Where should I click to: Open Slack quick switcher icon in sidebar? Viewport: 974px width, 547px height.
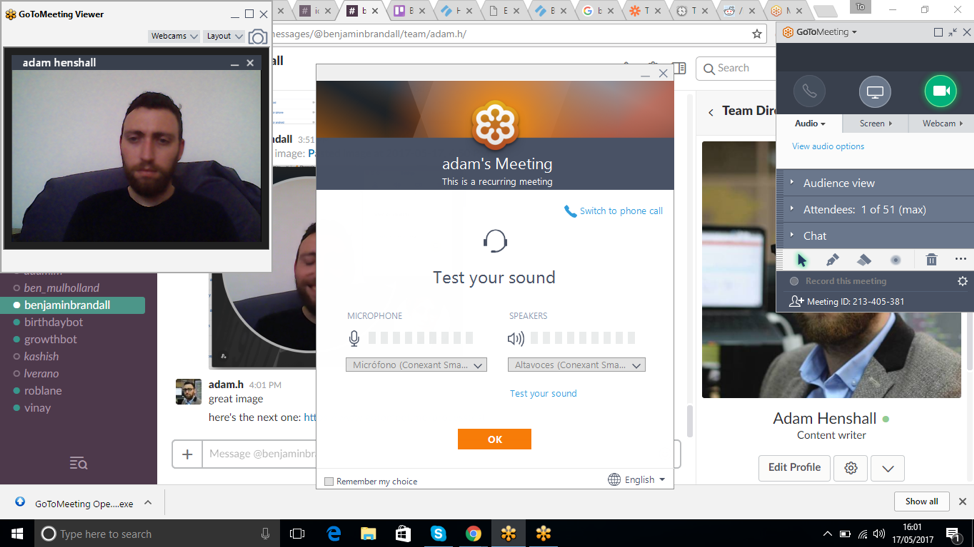point(78,463)
